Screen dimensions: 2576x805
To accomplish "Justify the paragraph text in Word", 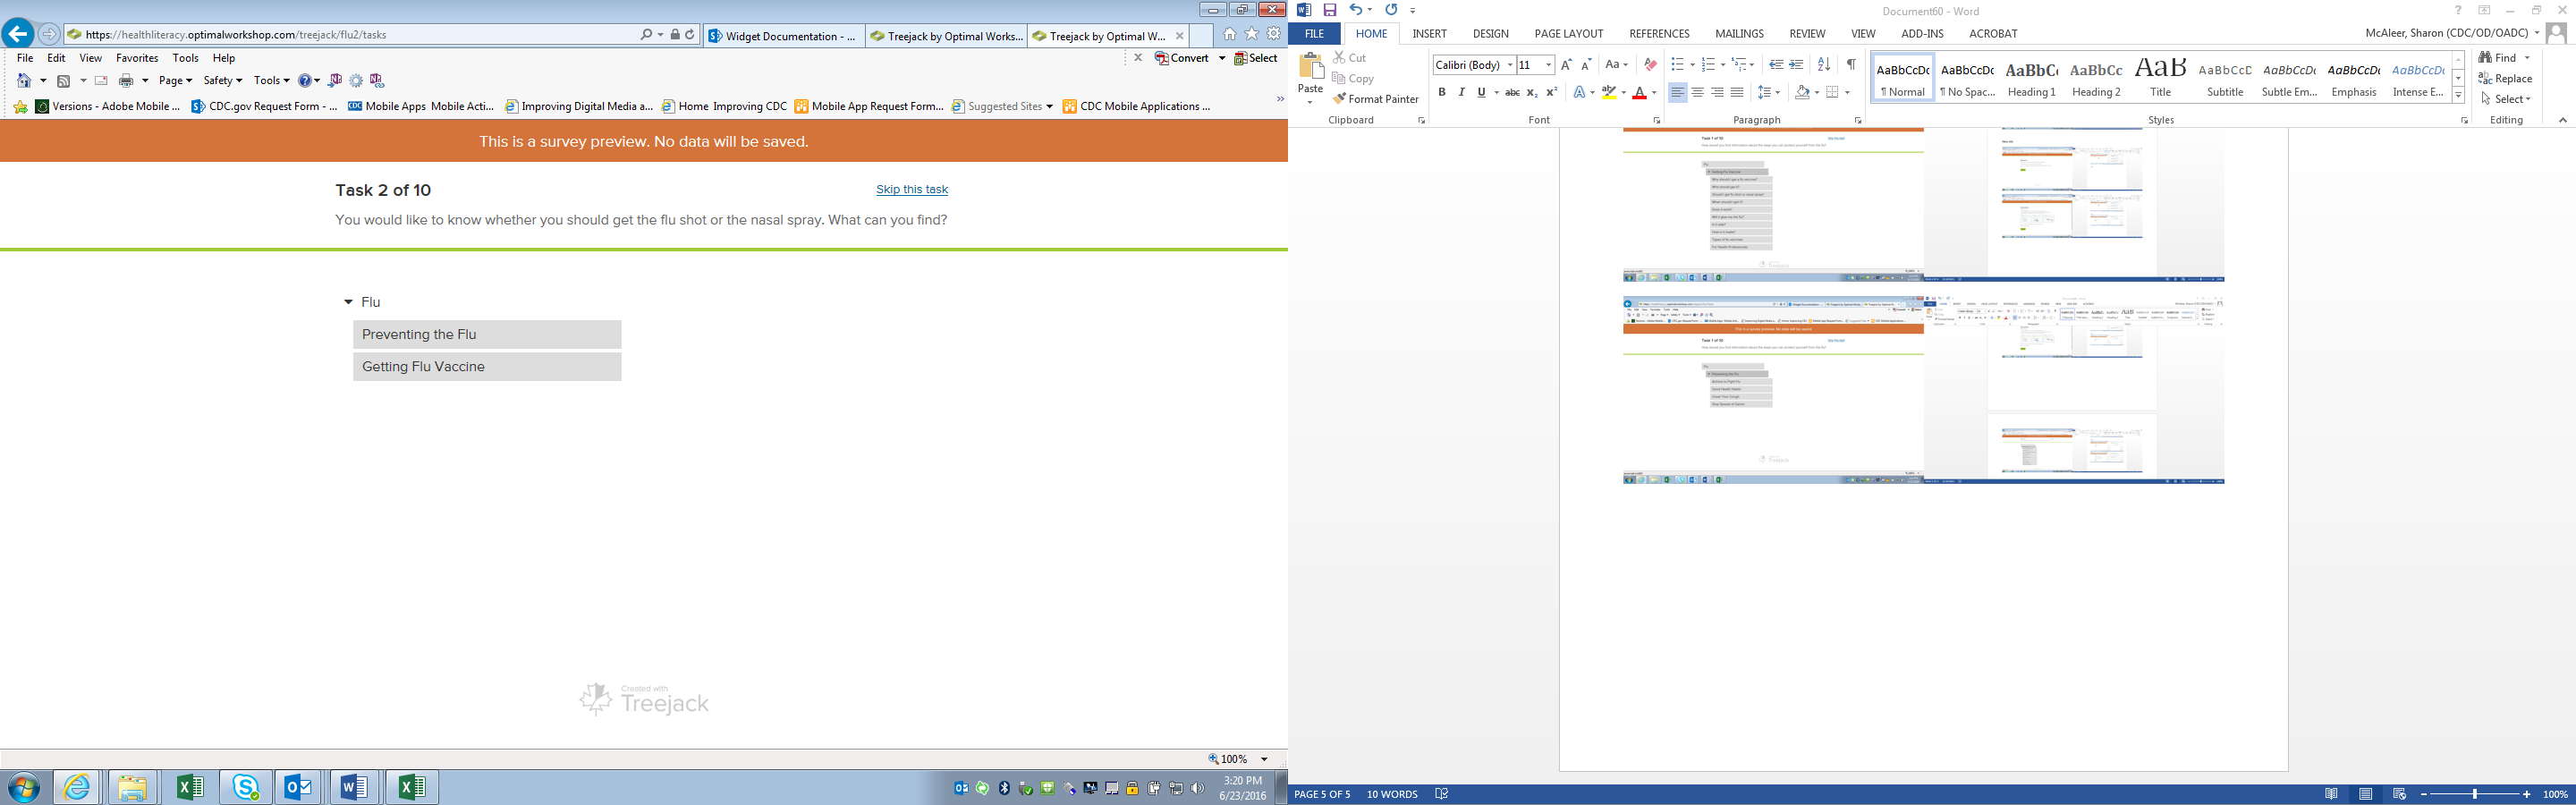I will (x=1738, y=93).
